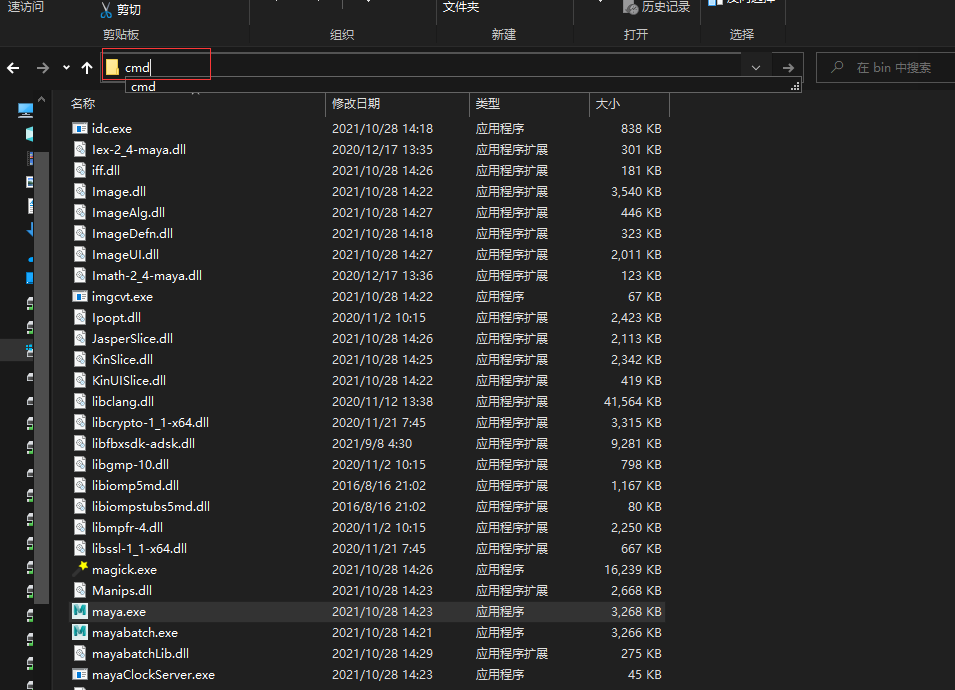Screen dimensions: 955x690
Task: Select file name KinUISlice.dll
Action: pyautogui.click(x=129, y=381)
